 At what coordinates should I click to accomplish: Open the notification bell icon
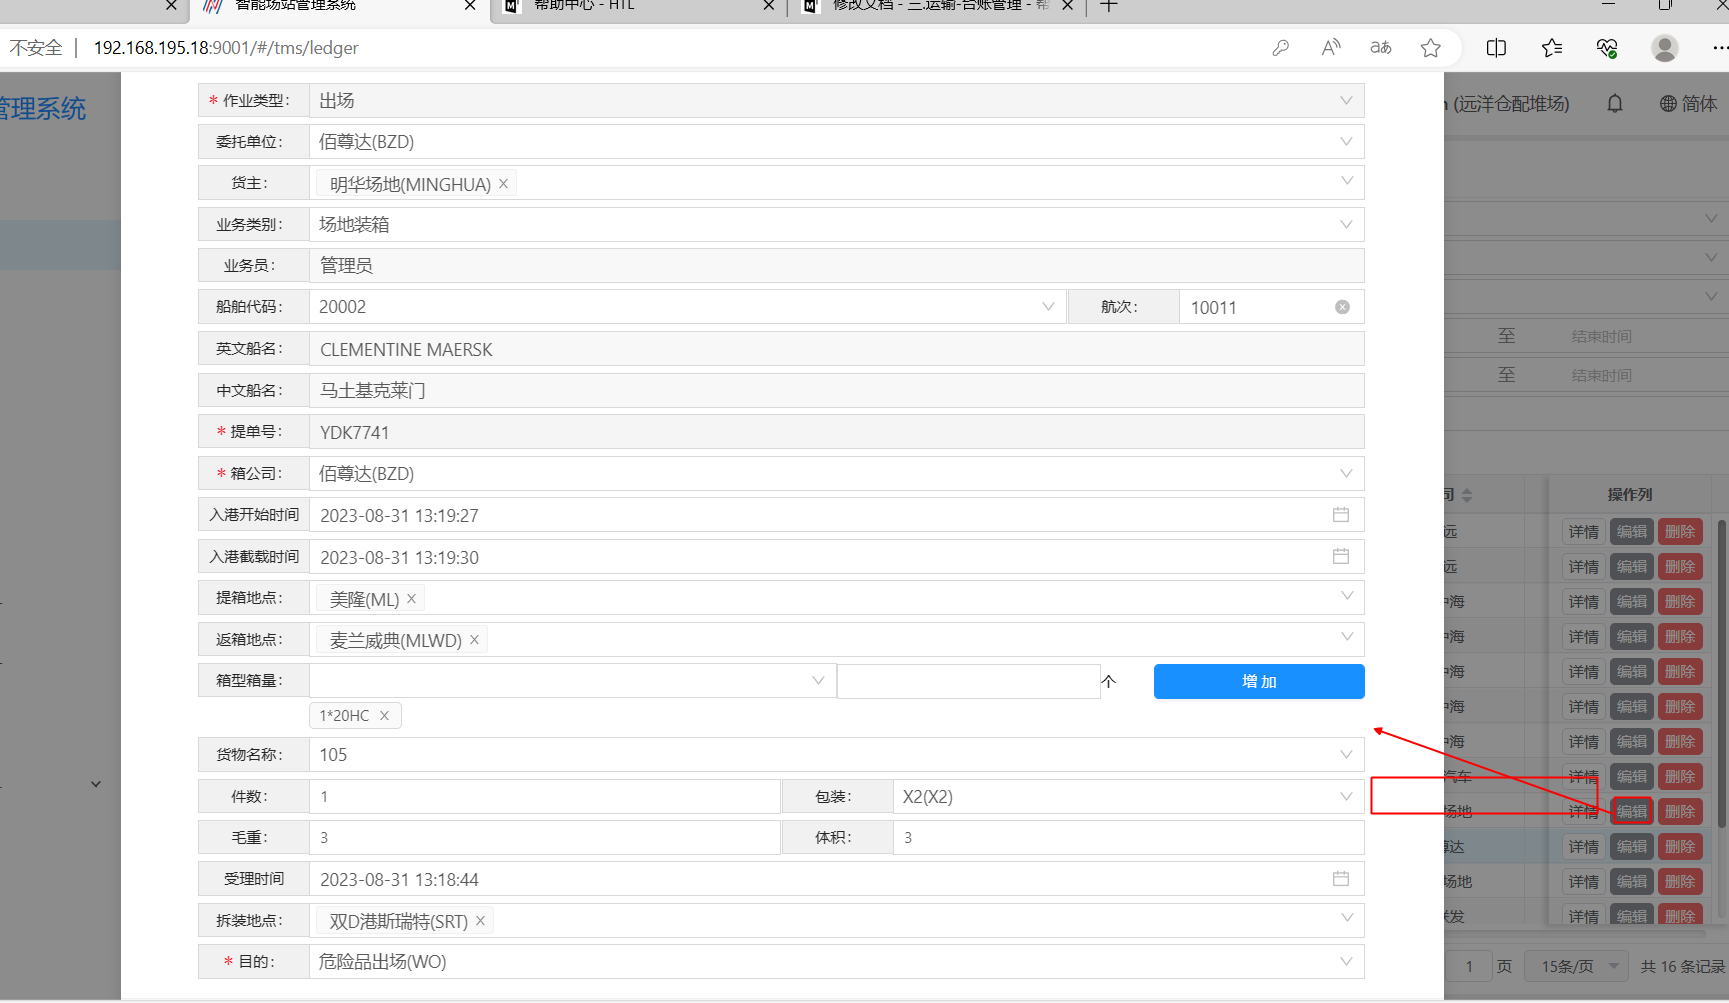click(x=1614, y=104)
